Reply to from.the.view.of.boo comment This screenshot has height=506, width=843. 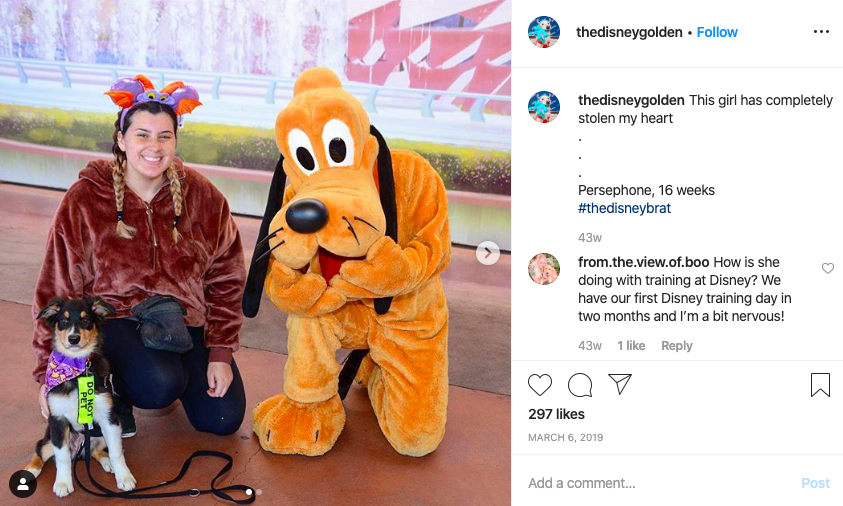pyautogui.click(x=676, y=346)
